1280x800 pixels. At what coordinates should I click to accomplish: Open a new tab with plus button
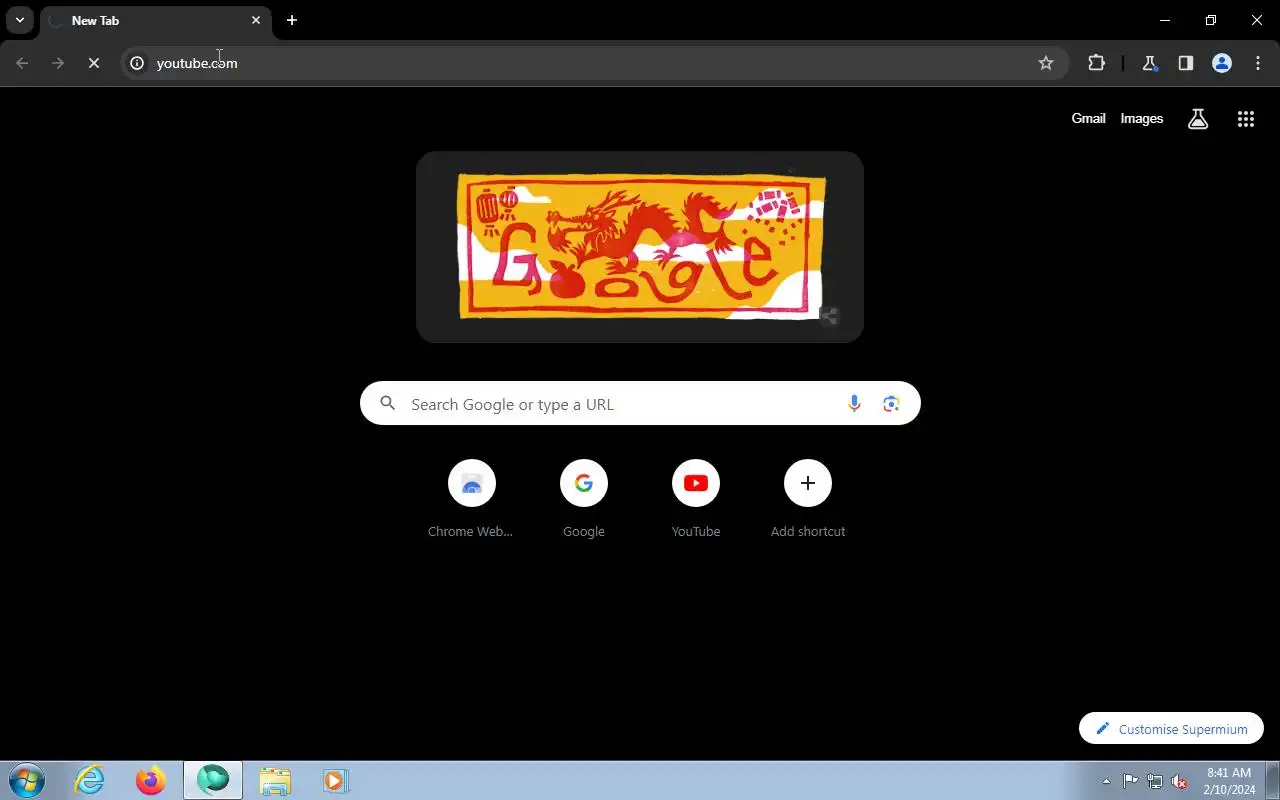291,20
